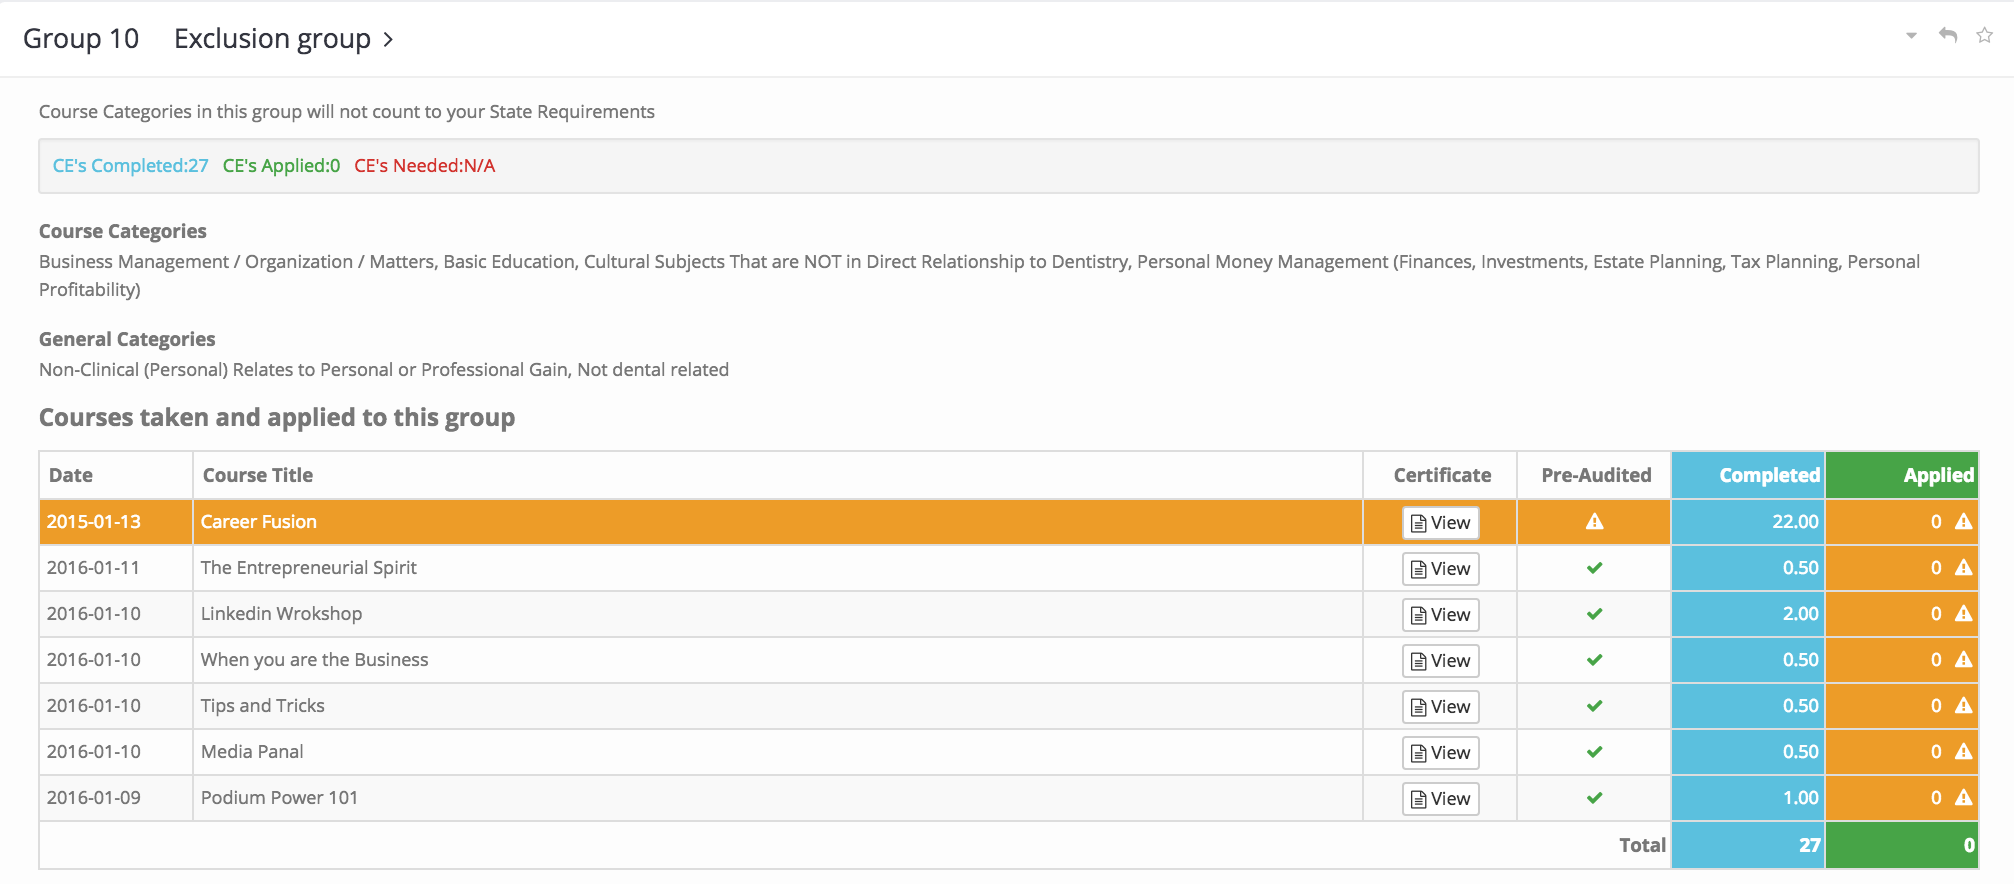The height and width of the screenshot is (884, 2014).
Task: View certificate for Linkedin Wrokshop
Action: click(1441, 615)
